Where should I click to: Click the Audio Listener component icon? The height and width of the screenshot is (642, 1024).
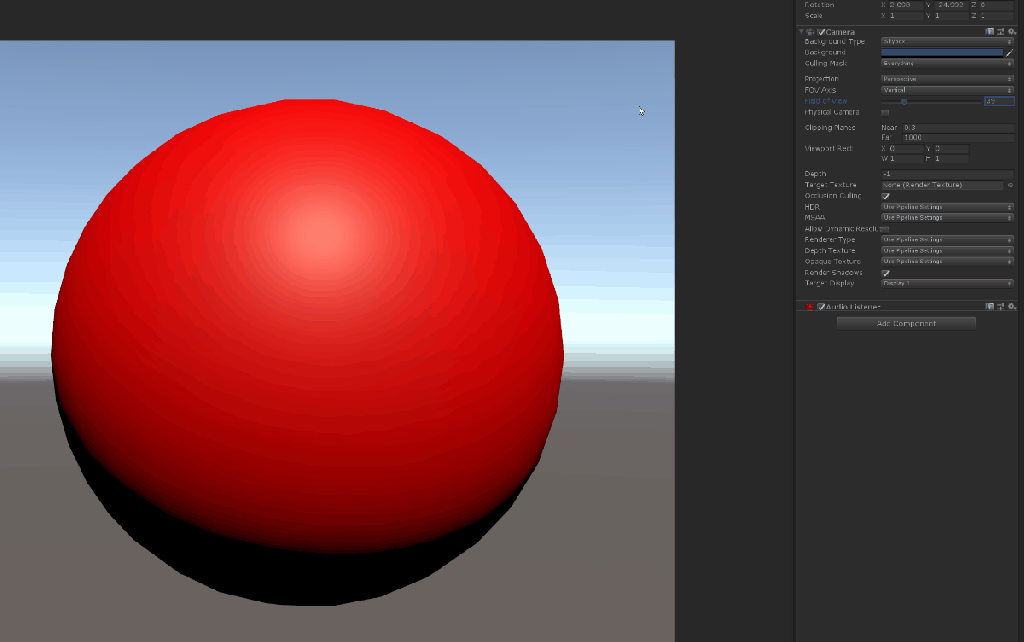[809, 307]
